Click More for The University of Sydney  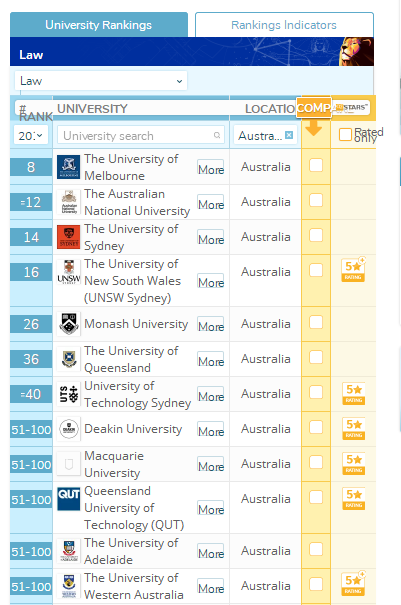[211, 240]
